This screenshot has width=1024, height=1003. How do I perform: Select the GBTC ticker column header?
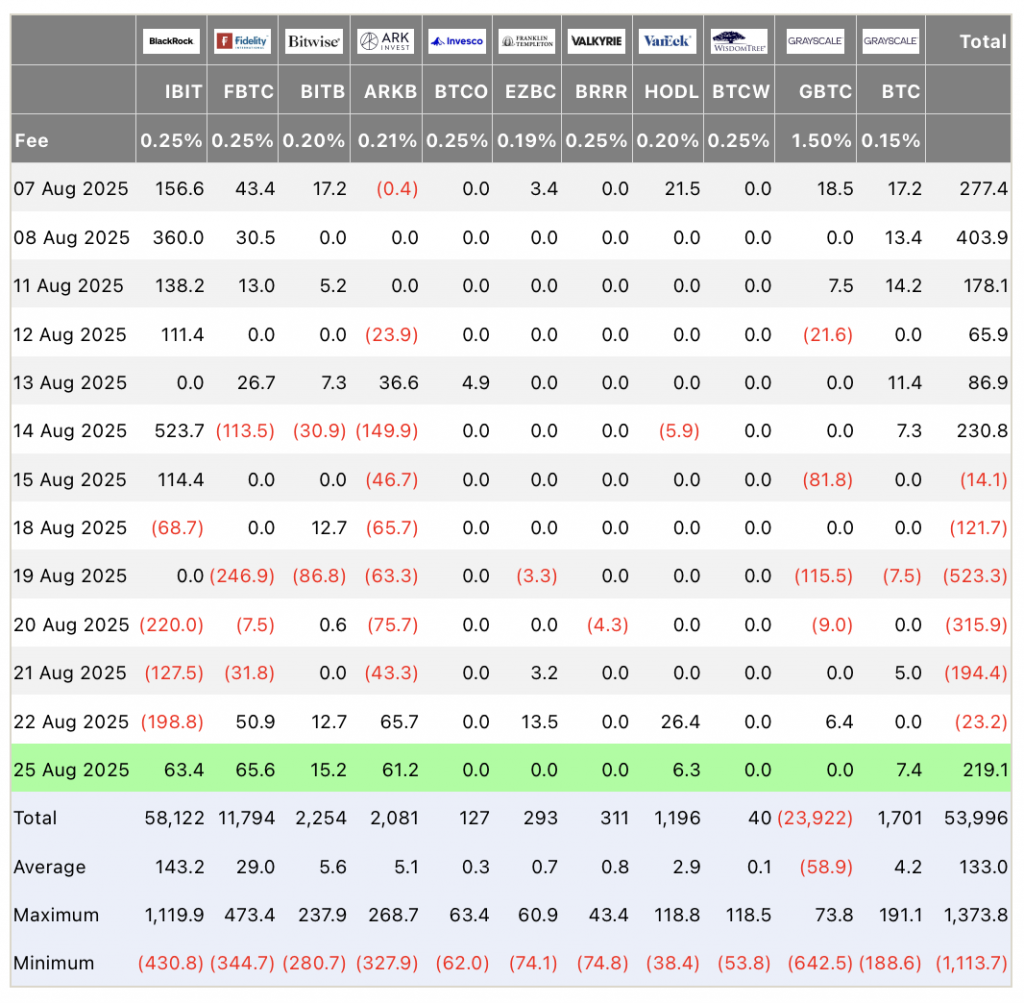[825, 92]
